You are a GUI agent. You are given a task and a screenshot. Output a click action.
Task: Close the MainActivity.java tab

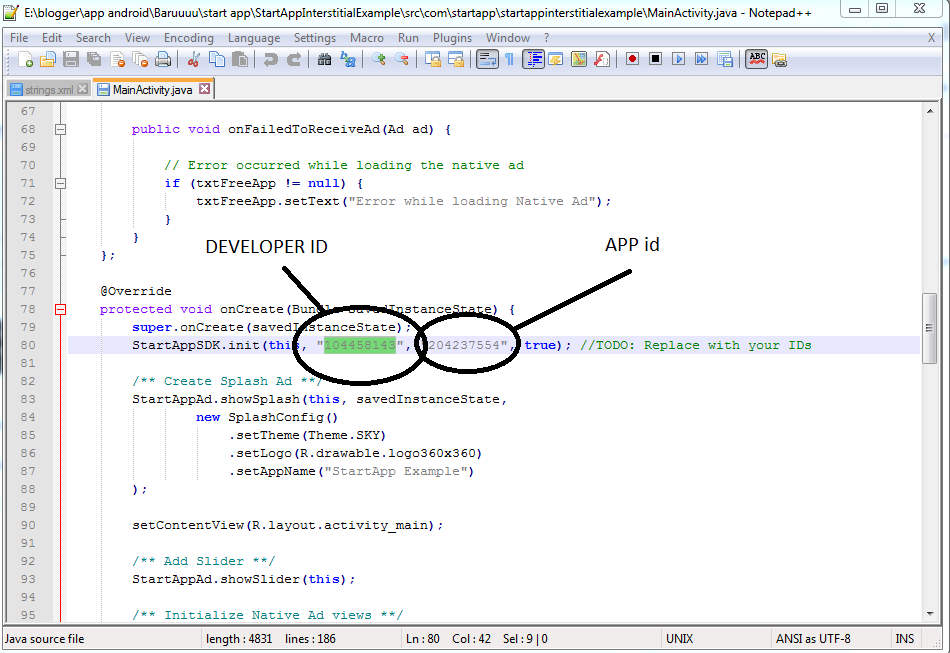click(205, 88)
